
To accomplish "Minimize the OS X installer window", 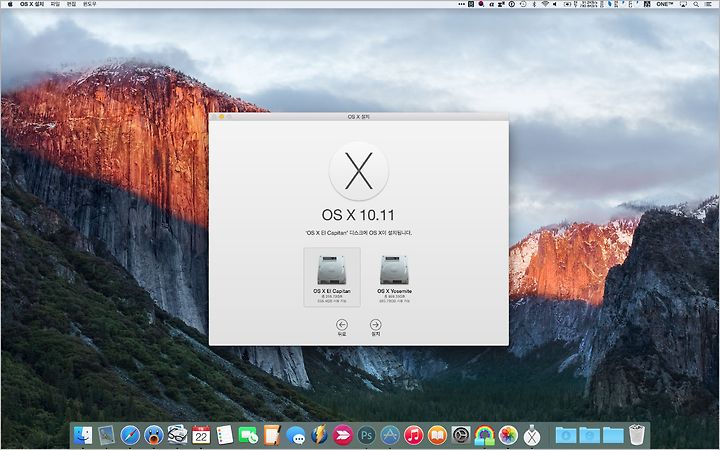I will [222, 117].
